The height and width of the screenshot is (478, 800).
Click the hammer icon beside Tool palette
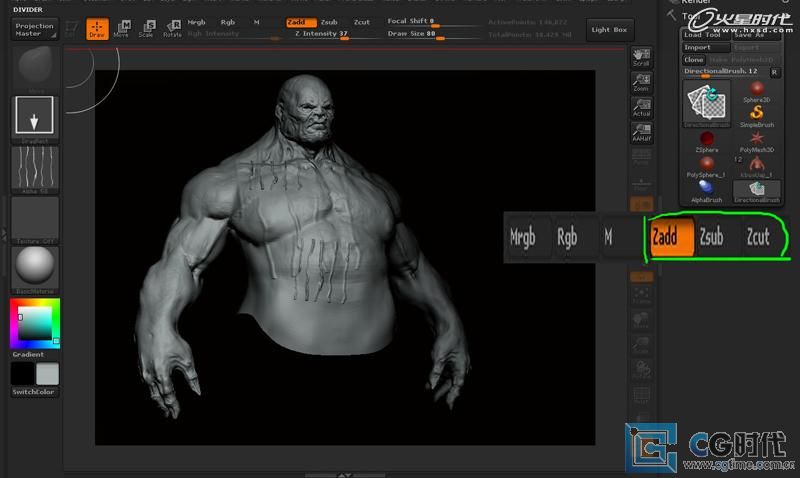(671, 15)
